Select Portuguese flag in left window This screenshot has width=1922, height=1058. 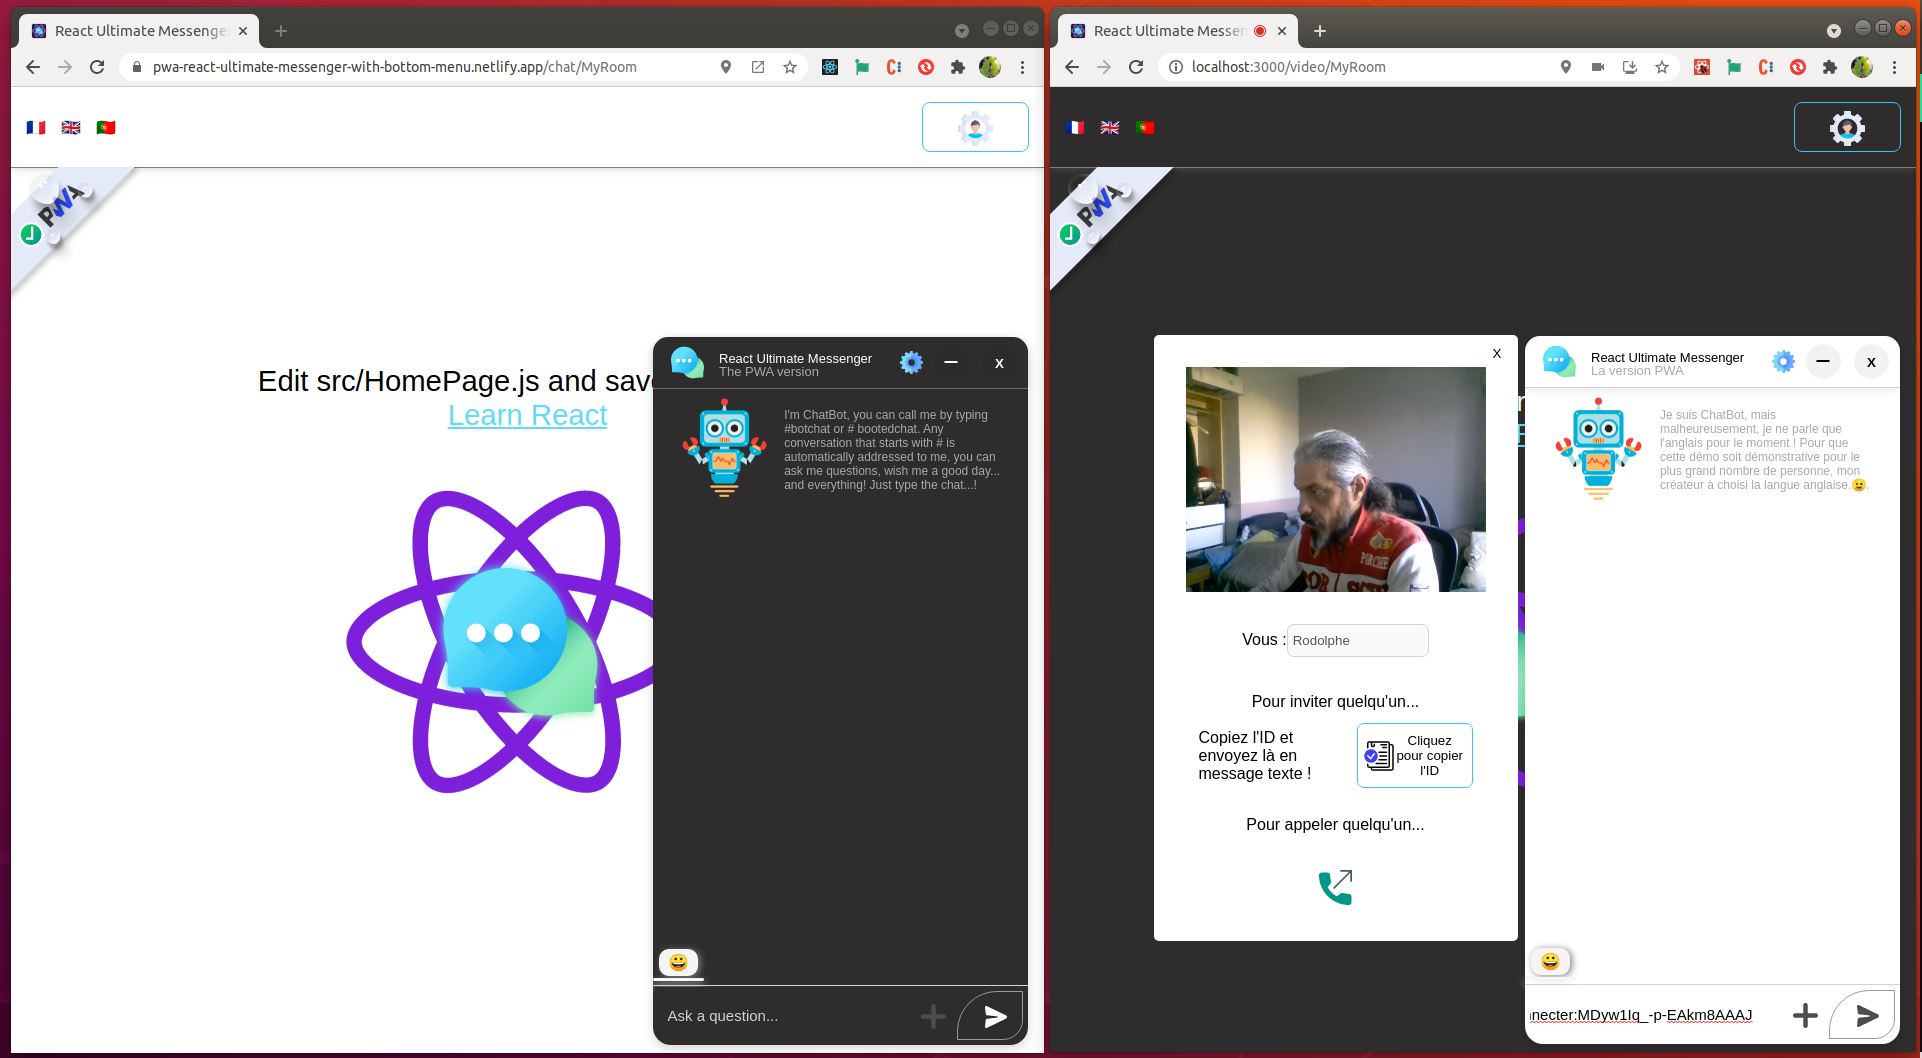tap(106, 127)
